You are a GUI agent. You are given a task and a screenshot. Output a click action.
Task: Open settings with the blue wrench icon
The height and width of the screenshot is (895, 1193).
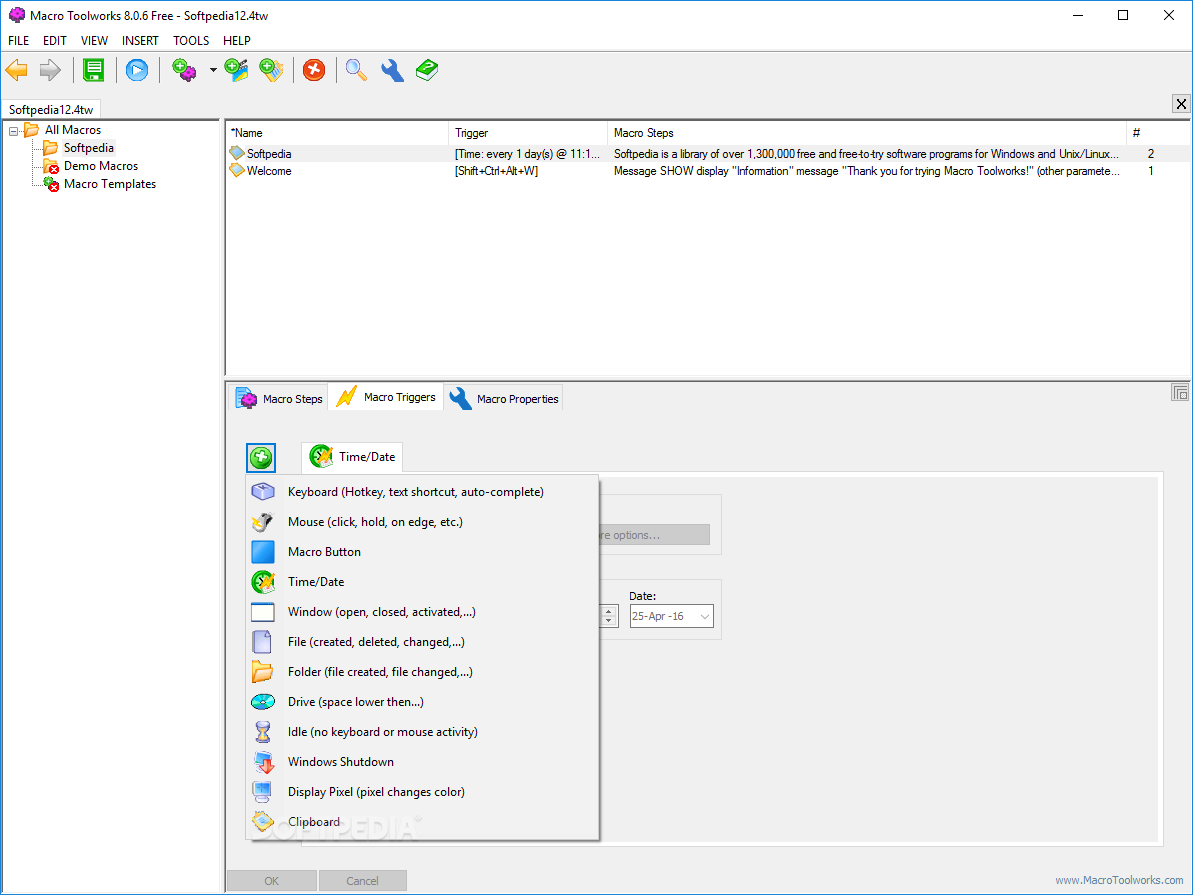pyautogui.click(x=392, y=70)
